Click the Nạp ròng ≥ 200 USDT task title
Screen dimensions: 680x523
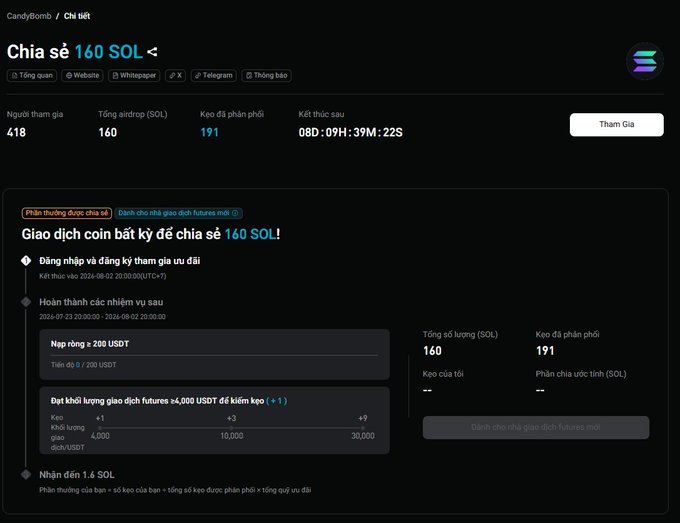(90, 344)
